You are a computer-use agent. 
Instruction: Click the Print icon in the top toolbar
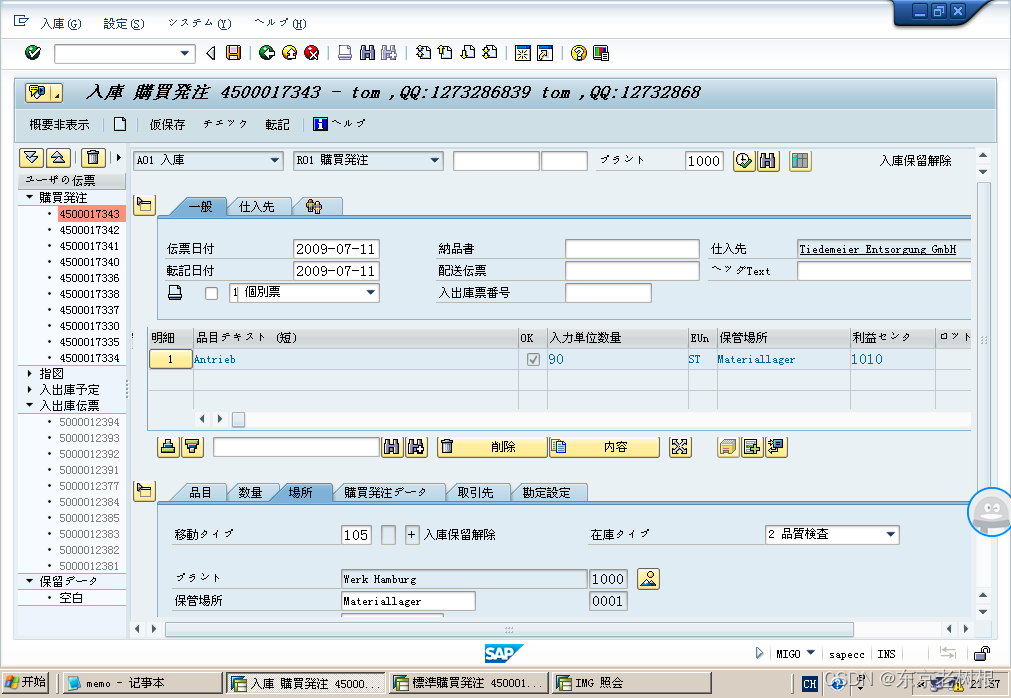344,53
